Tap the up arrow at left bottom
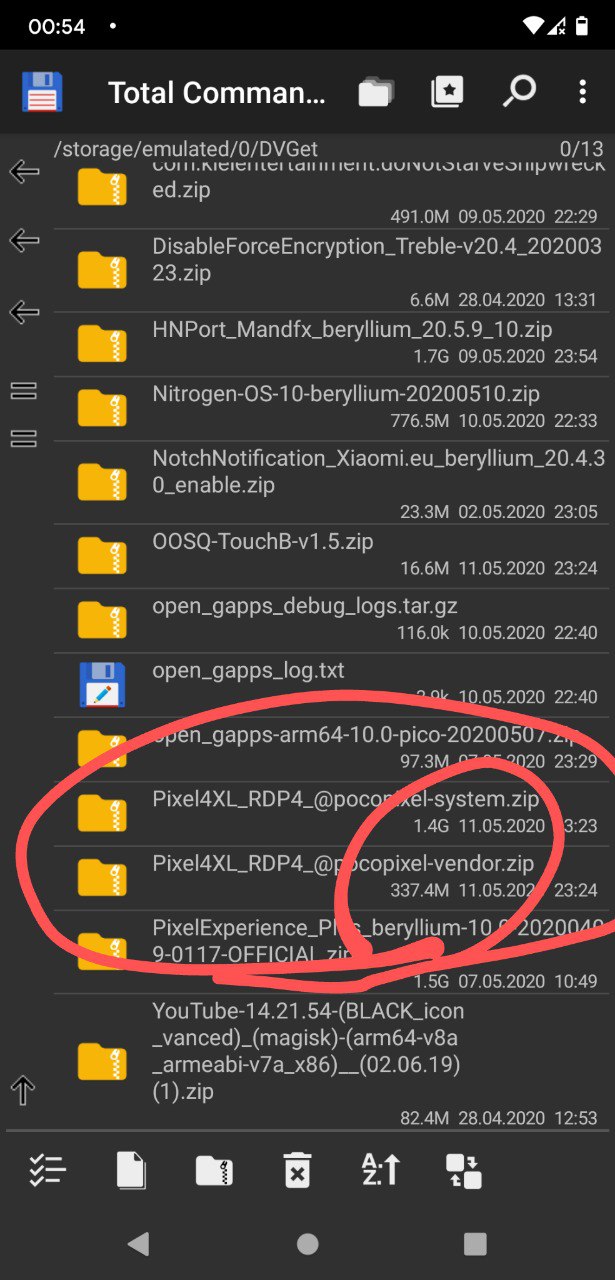Image resolution: width=615 pixels, height=1280 pixels. click(x=24, y=1090)
